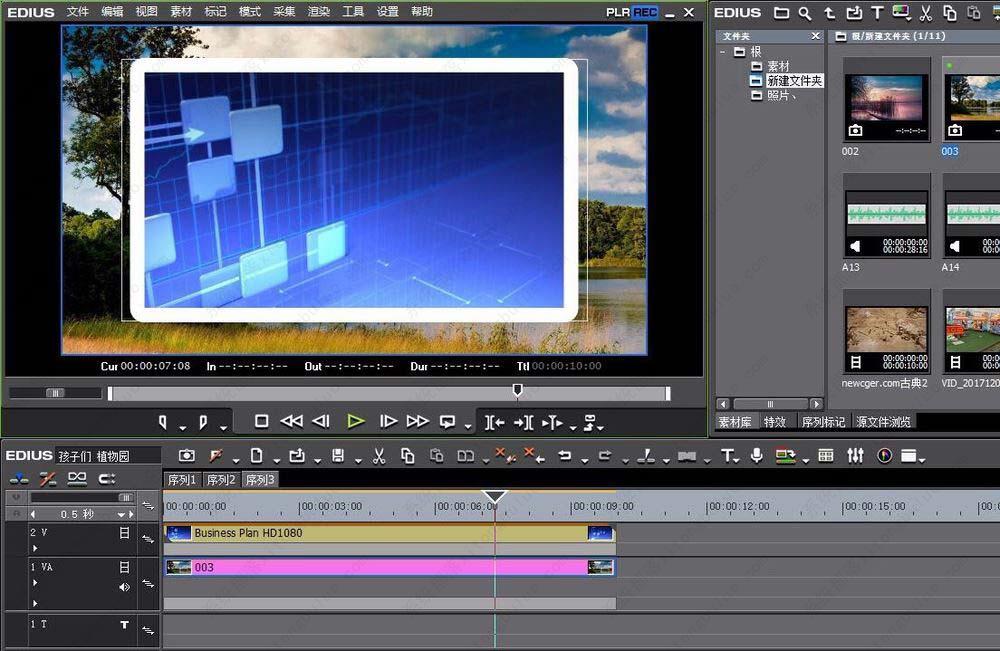Click the Set In point button in player
Viewport: 1000px width, 651px height.
tap(163, 422)
